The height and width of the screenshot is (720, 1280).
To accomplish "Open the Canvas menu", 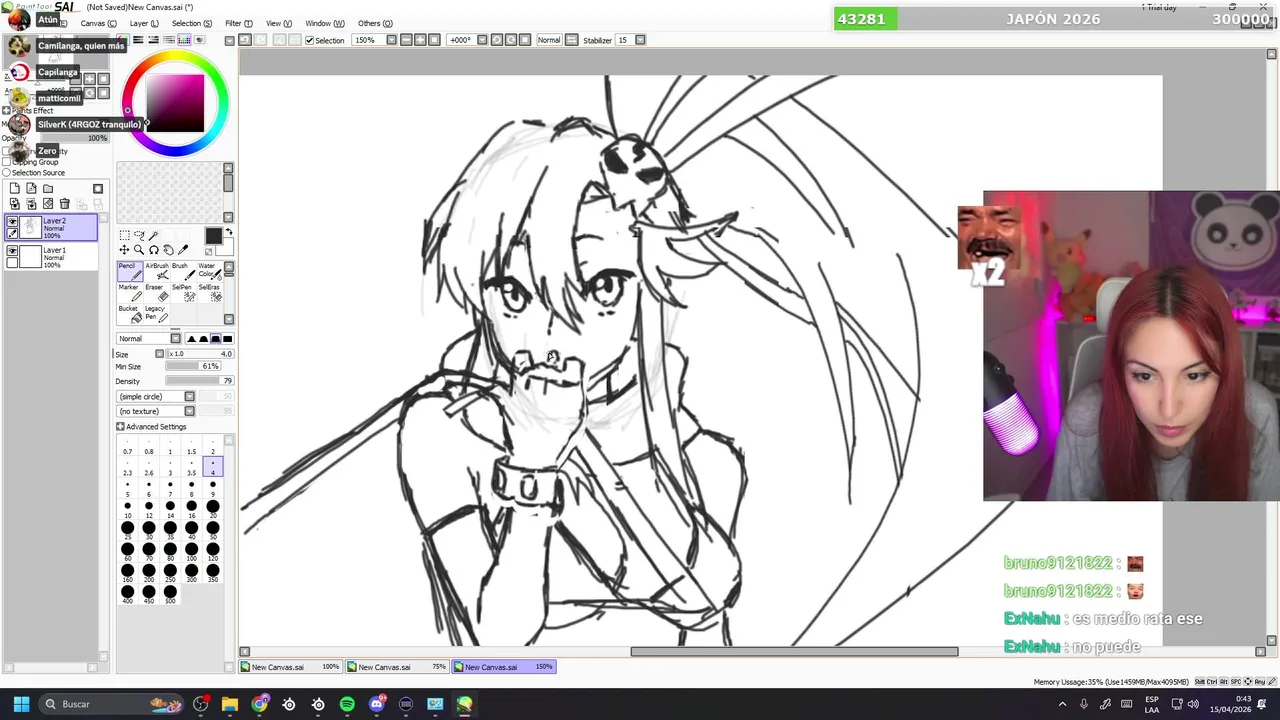I will (x=97, y=23).
